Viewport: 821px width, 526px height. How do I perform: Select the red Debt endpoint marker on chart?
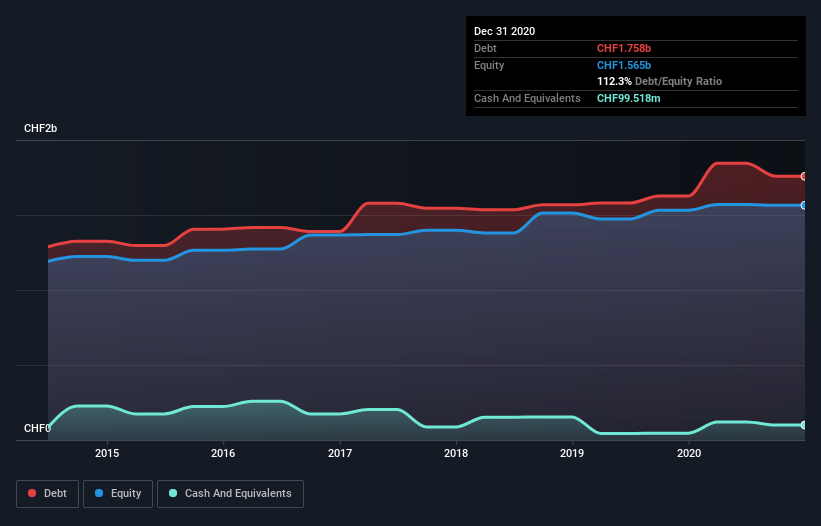[804, 176]
